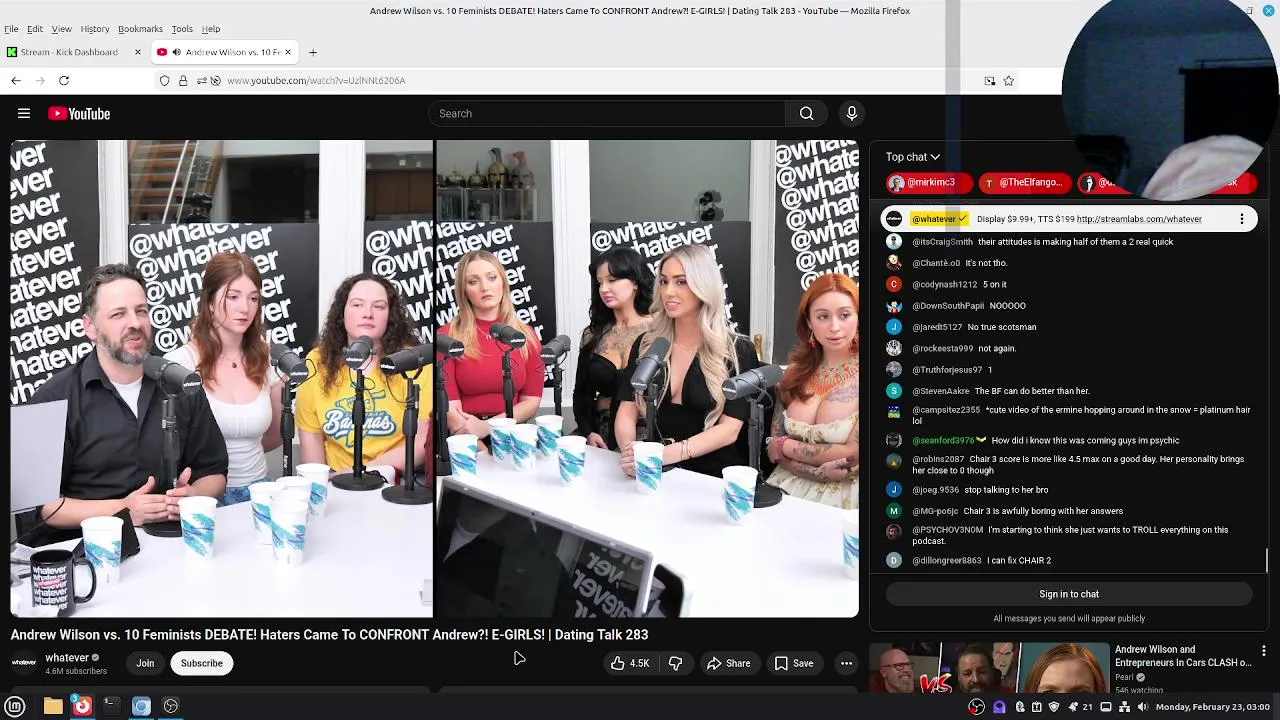Image resolution: width=1280 pixels, height=720 pixels.
Task: Click chat username @ItsCraigSmith
Action: click(942, 242)
